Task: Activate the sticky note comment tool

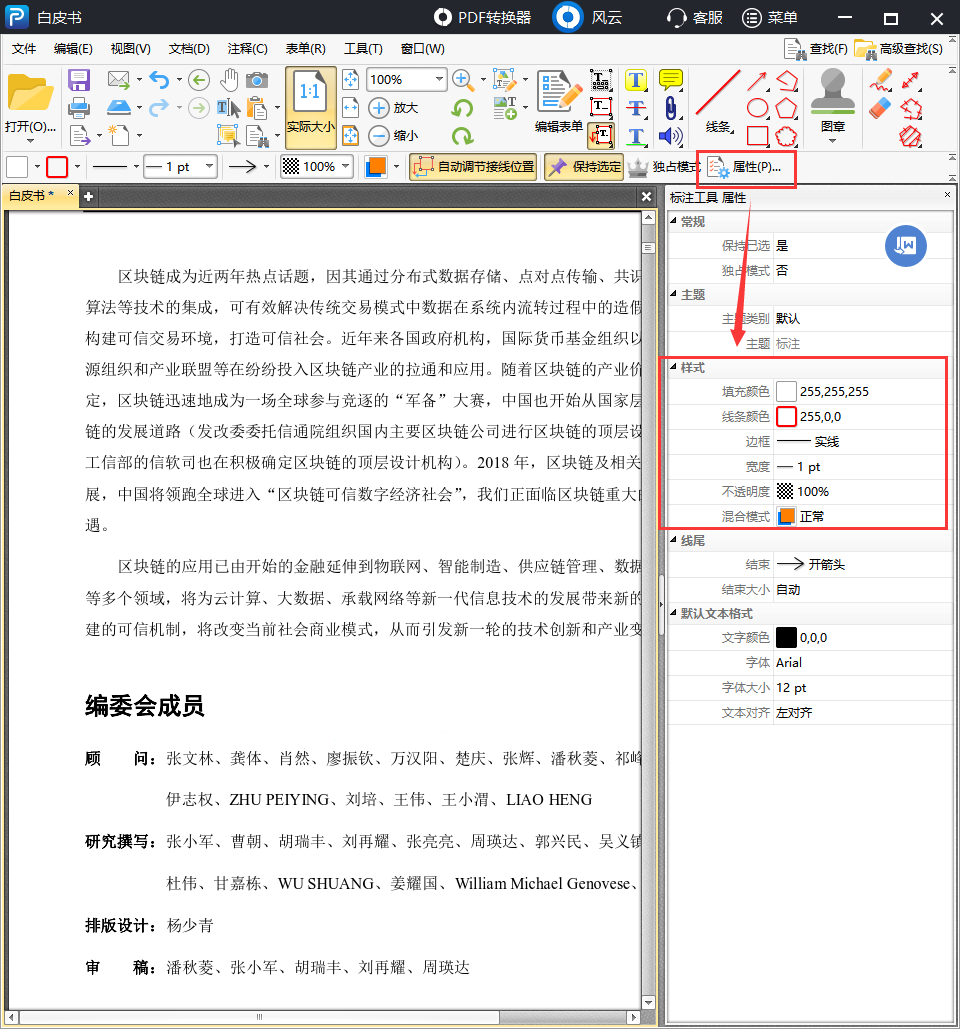Action: pos(670,79)
